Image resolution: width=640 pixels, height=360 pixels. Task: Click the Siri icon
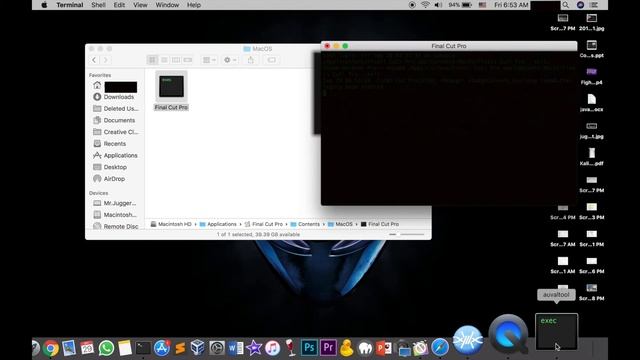click(x=580, y=5)
